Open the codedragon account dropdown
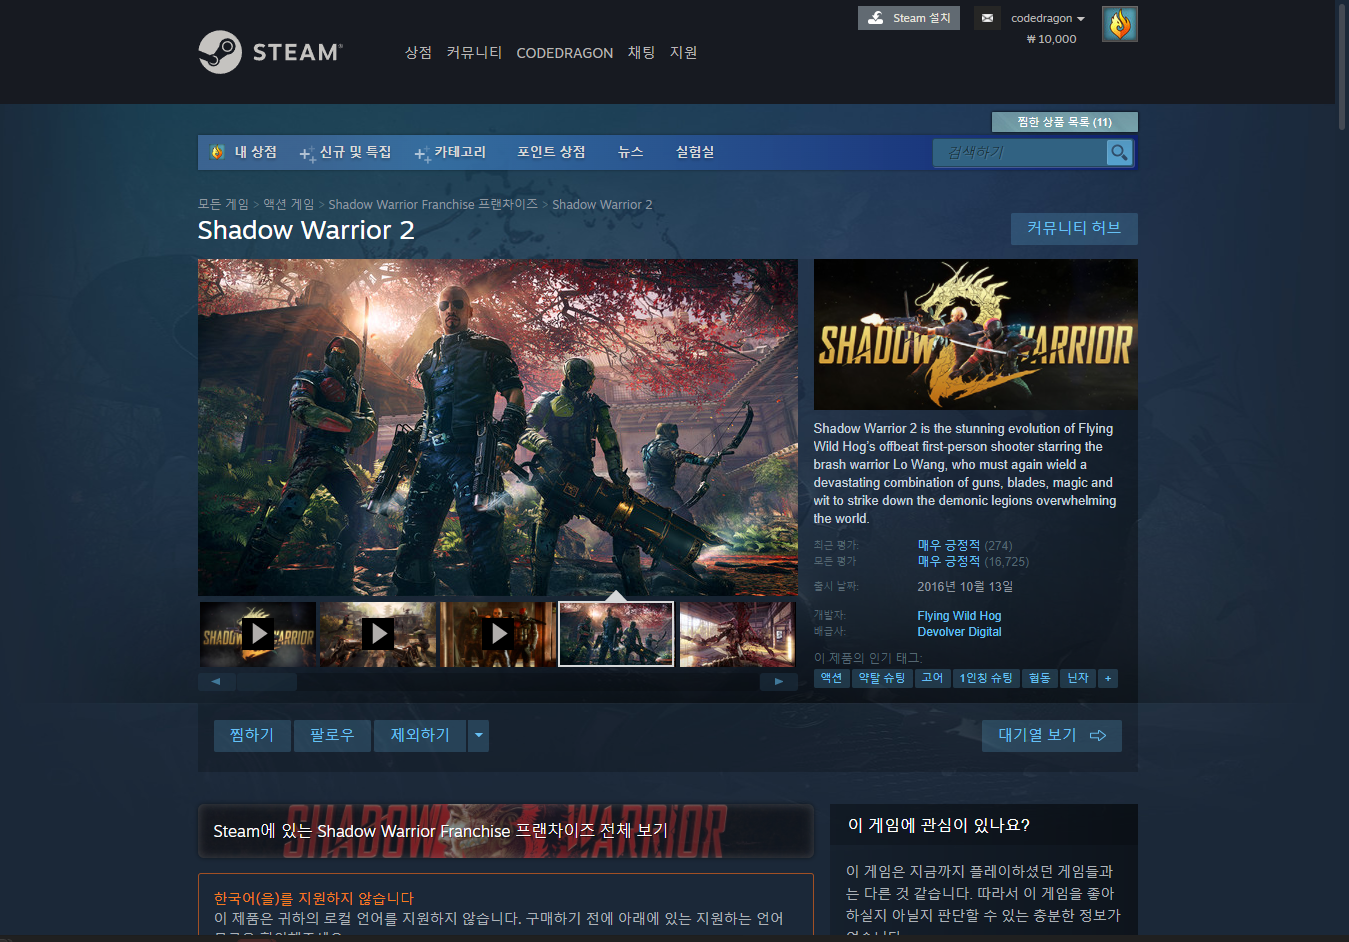The width and height of the screenshot is (1349, 942). coord(1047,18)
